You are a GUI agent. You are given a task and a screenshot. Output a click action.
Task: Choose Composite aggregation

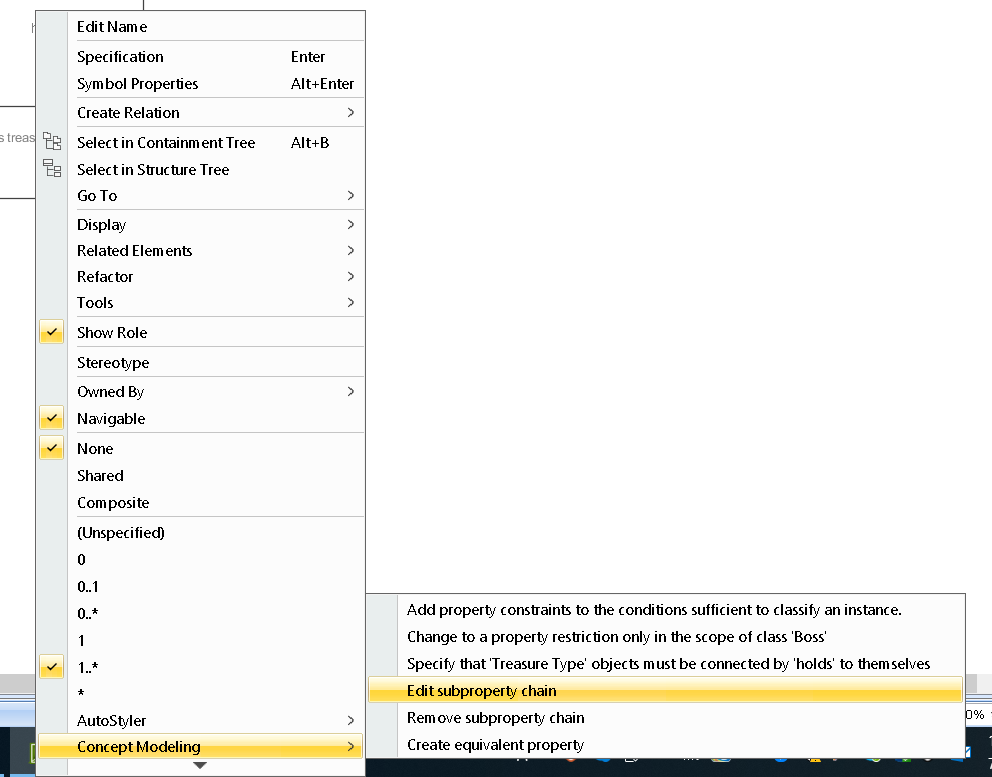point(201,503)
